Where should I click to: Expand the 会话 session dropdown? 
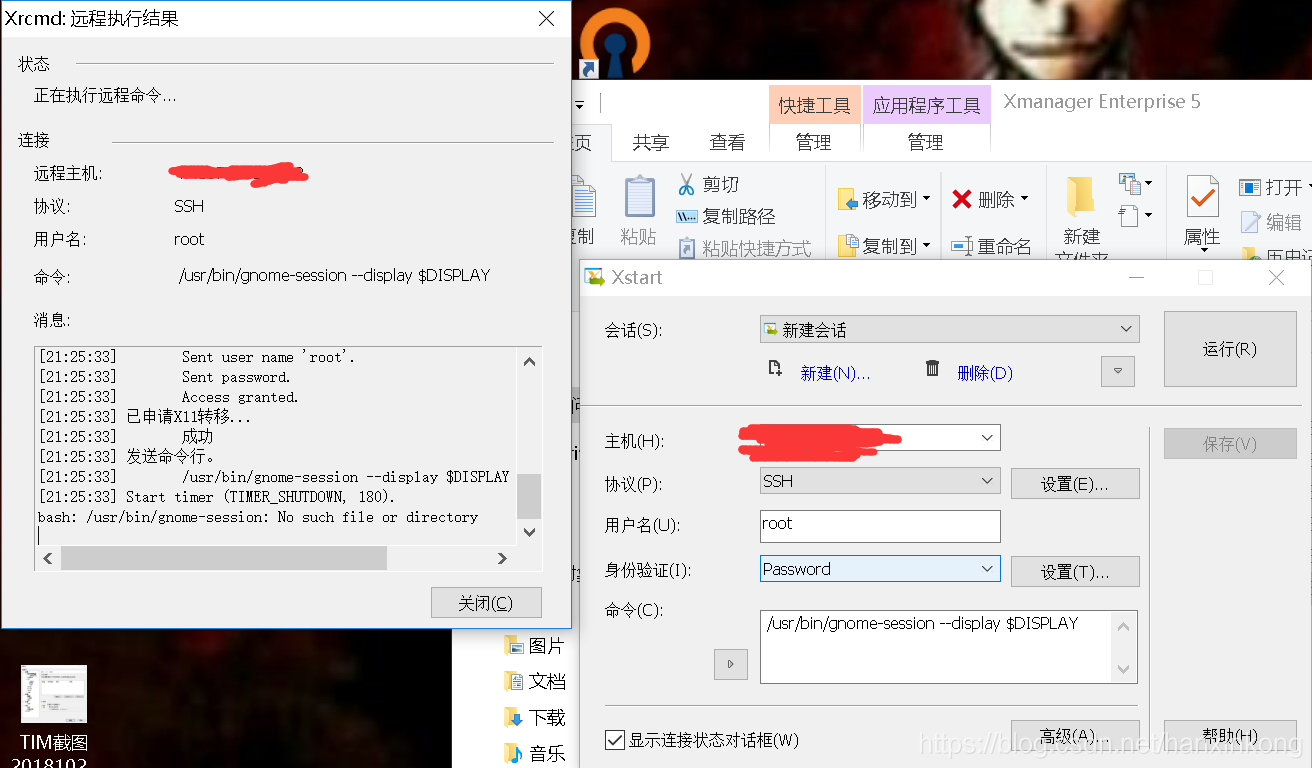(1127, 329)
